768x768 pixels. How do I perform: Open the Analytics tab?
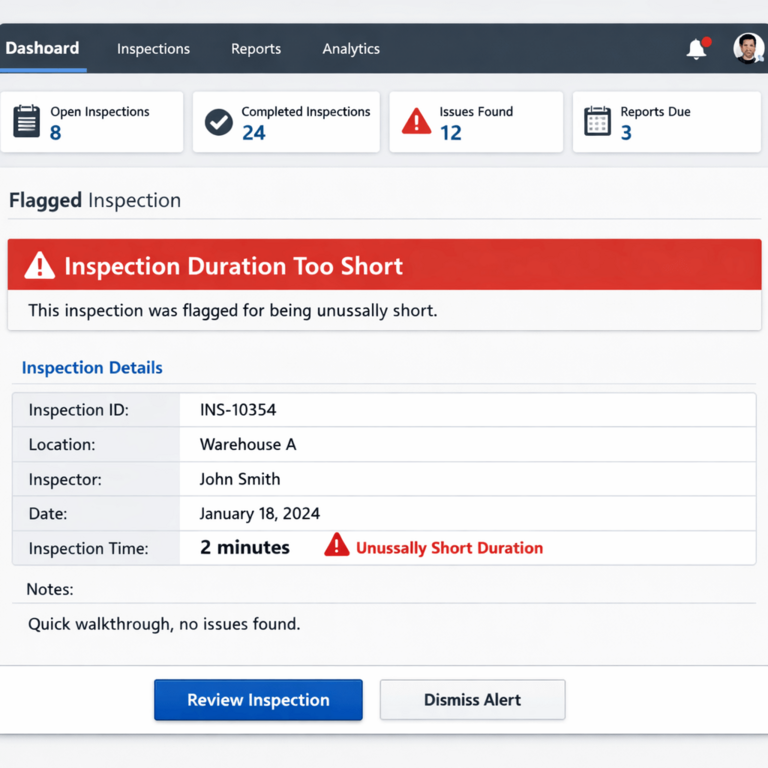(x=351, y=48)
